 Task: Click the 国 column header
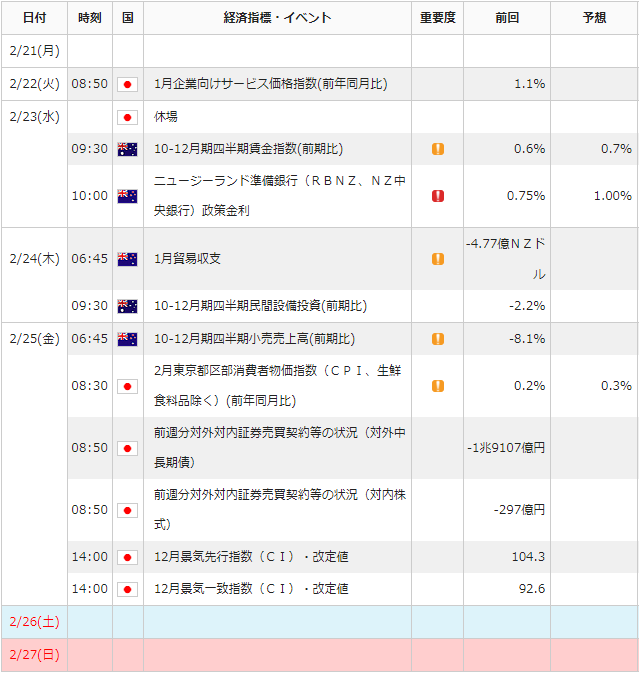pyautogui.click(x=128, y=18)
